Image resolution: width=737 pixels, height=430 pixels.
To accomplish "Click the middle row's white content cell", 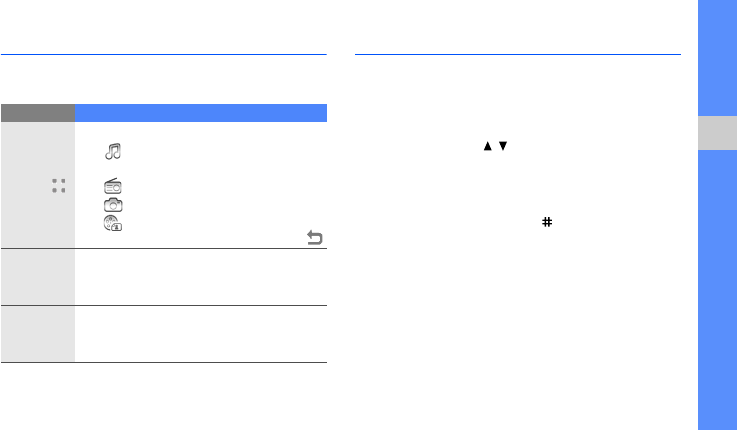I will 201,277.
